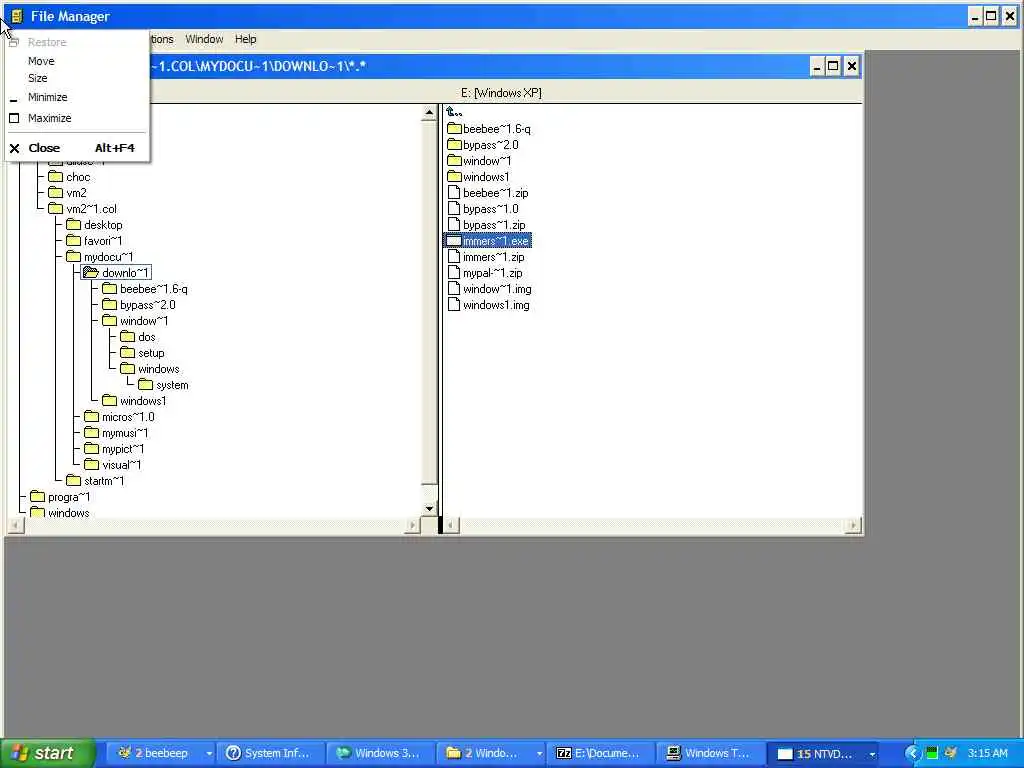Select choc folder icon in tree
The width and height of the screenshot is (1024, 768).
tap(56, 176)
